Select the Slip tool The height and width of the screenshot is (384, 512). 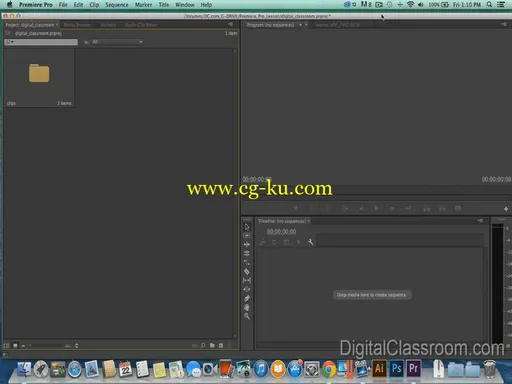tap(247, 280)
